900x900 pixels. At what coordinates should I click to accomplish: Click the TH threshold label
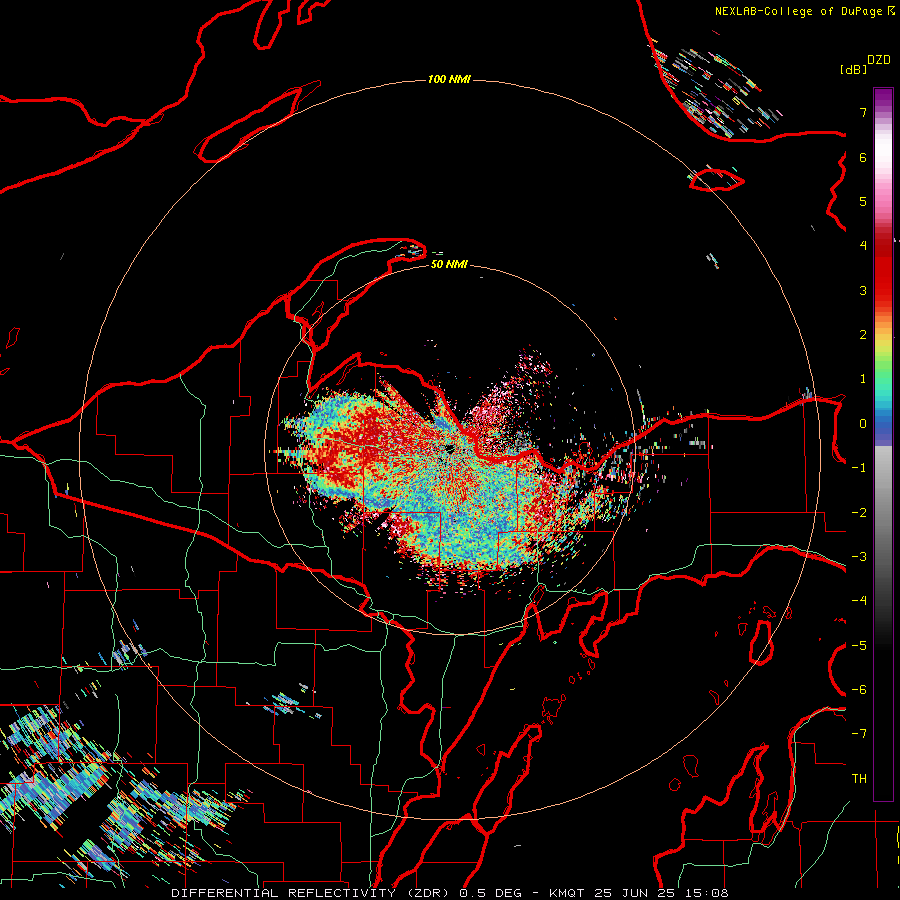point(859,779)
